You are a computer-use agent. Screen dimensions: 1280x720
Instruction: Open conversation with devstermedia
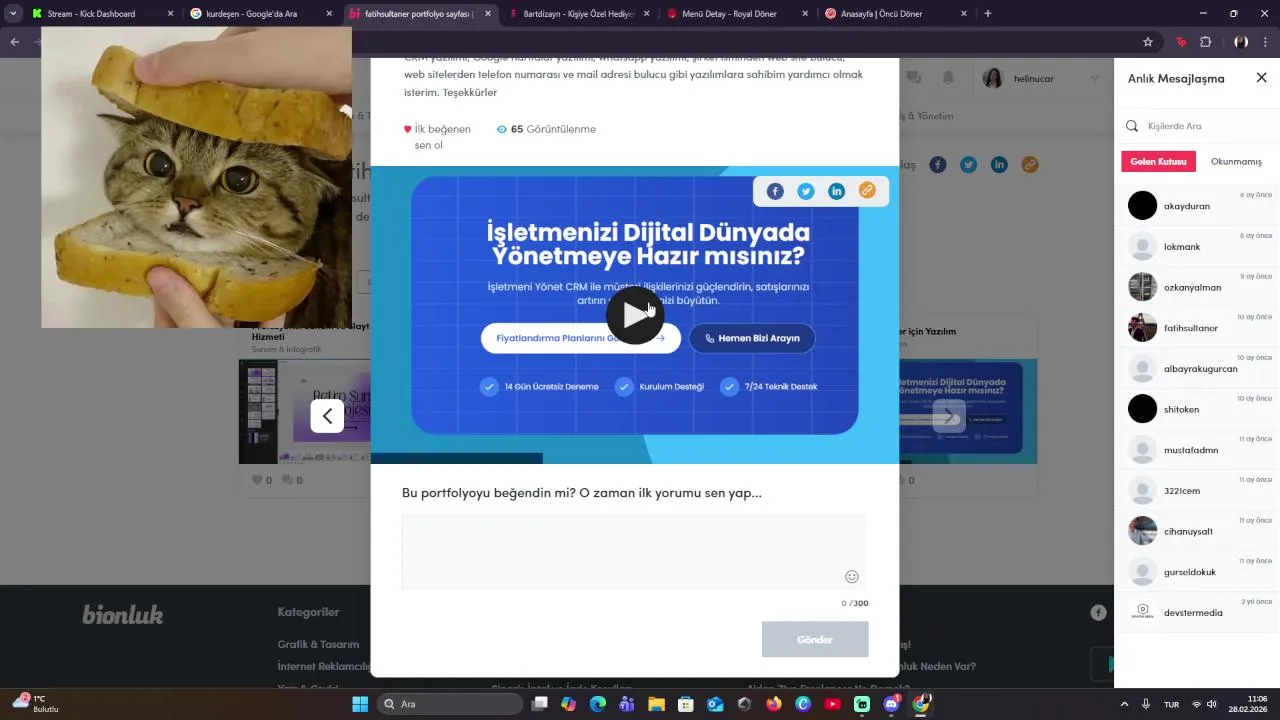(1197, 612)
